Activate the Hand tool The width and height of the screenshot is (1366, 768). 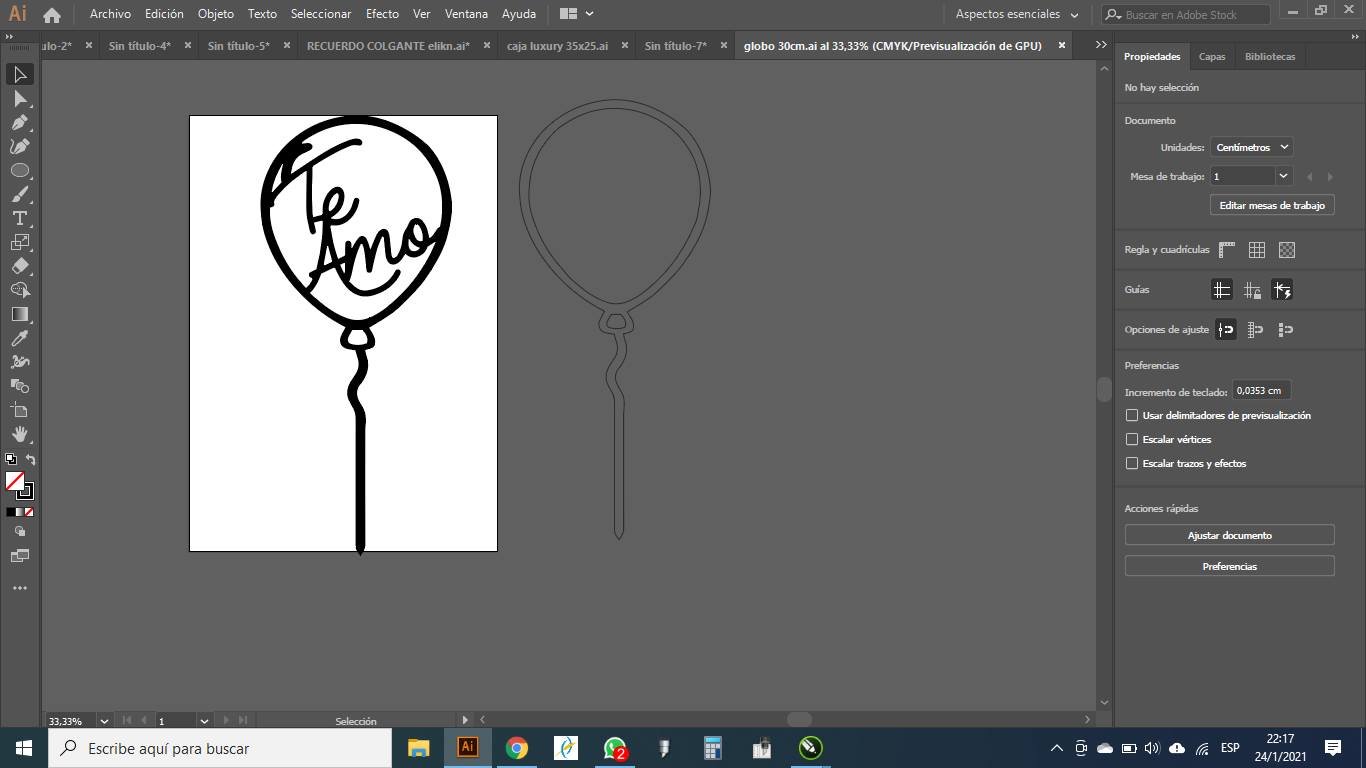point(19,434)
